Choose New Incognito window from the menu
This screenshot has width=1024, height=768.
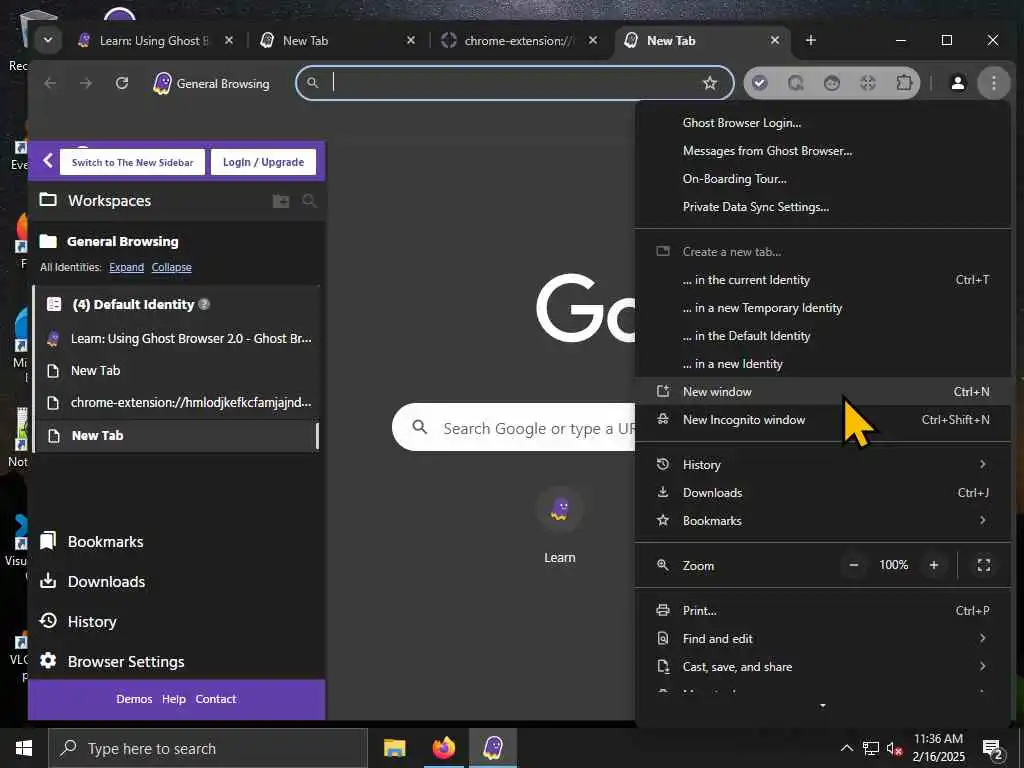click(x=823, y=420)
